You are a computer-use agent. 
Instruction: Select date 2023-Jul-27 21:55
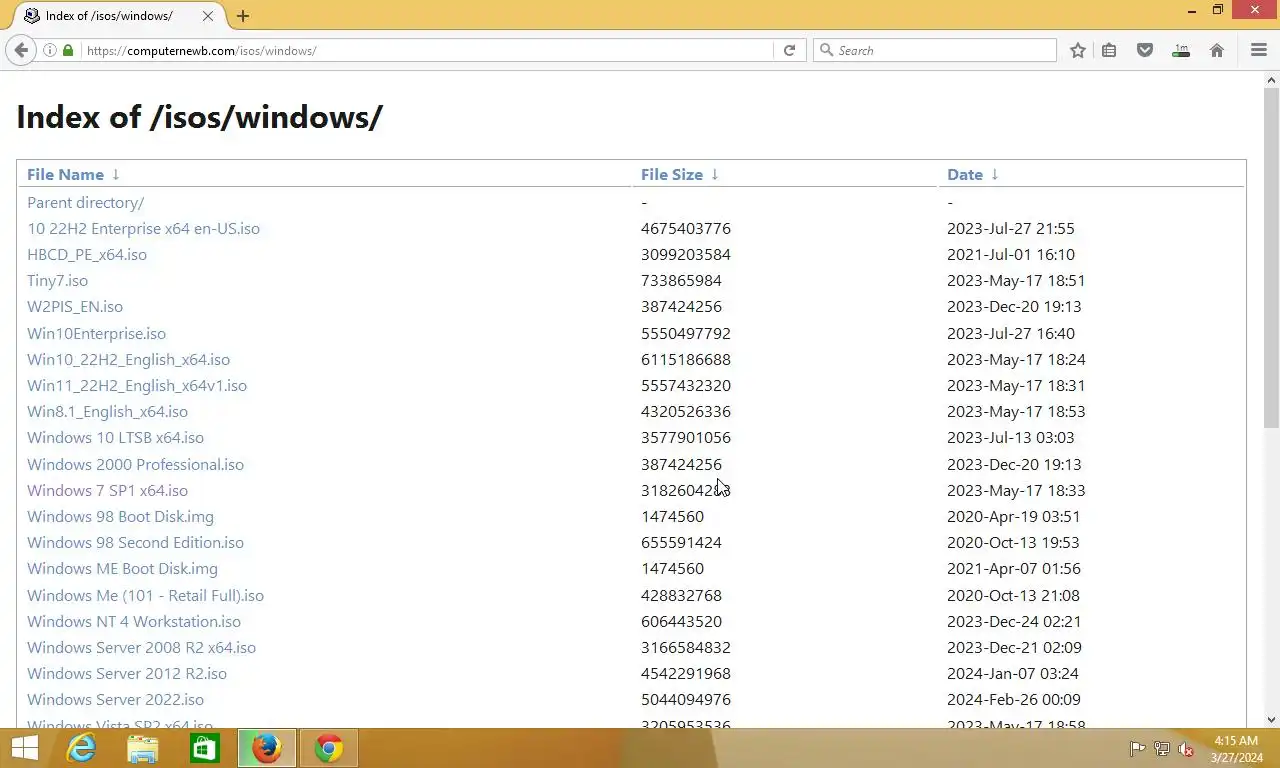tap(1011, 228)
